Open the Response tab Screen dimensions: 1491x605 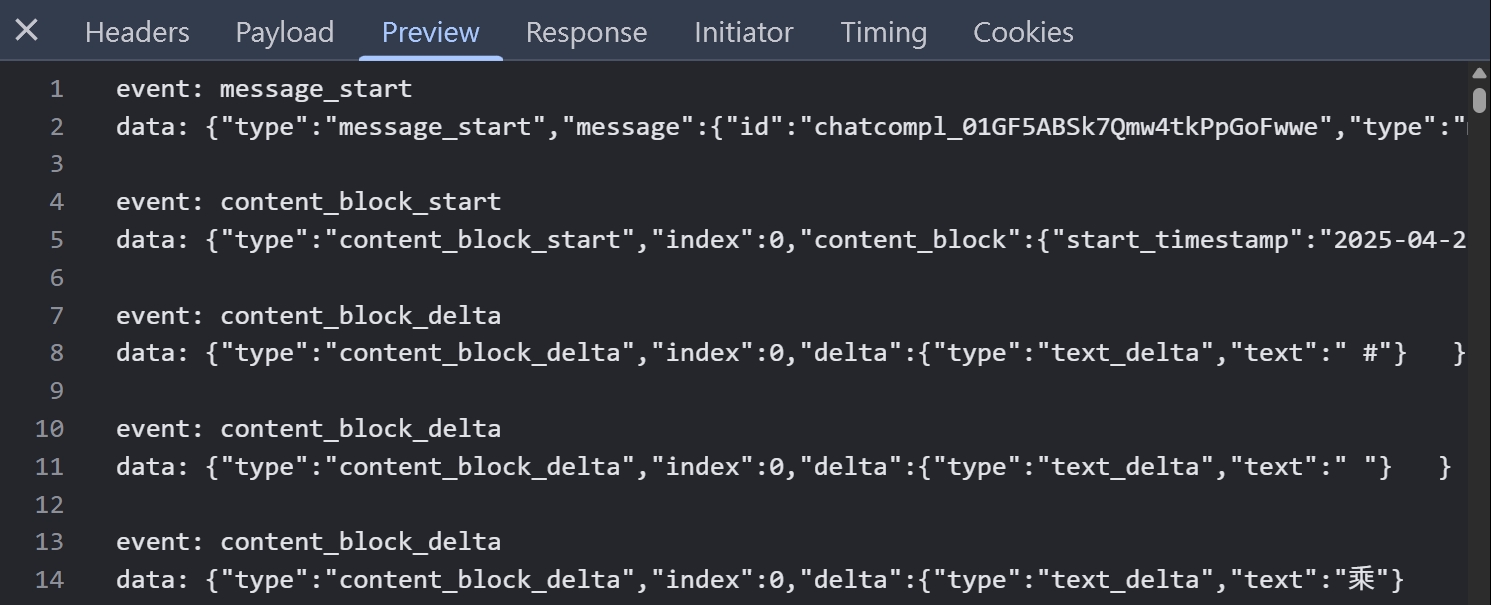[587, 32]
